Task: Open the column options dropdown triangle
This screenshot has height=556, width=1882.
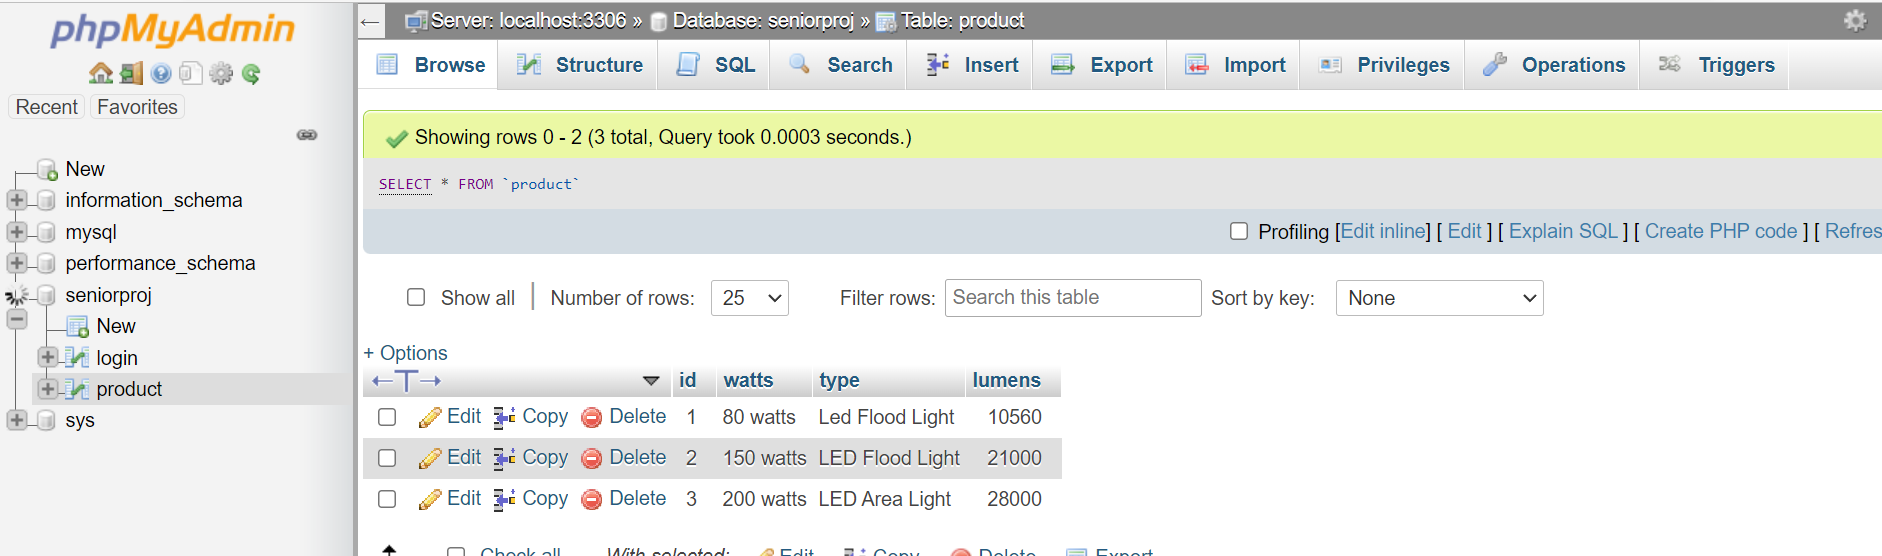Action: [x=651, y=381]
